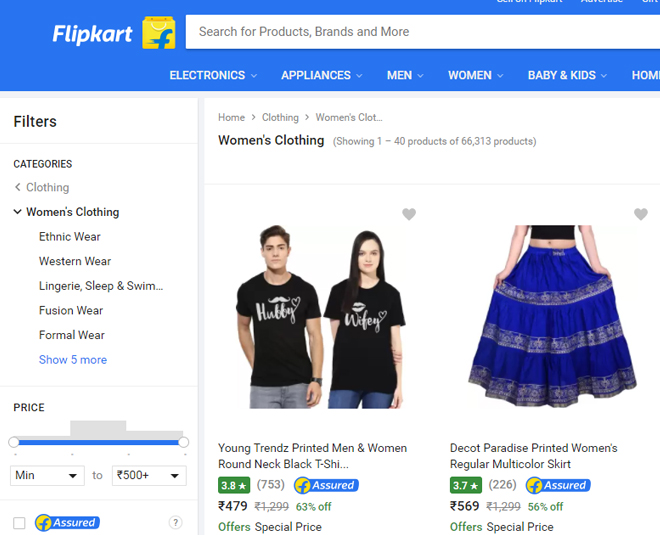Open the ₹500+ max price dropdown
This screenshot has width=660, height=535.
(149, 476)
